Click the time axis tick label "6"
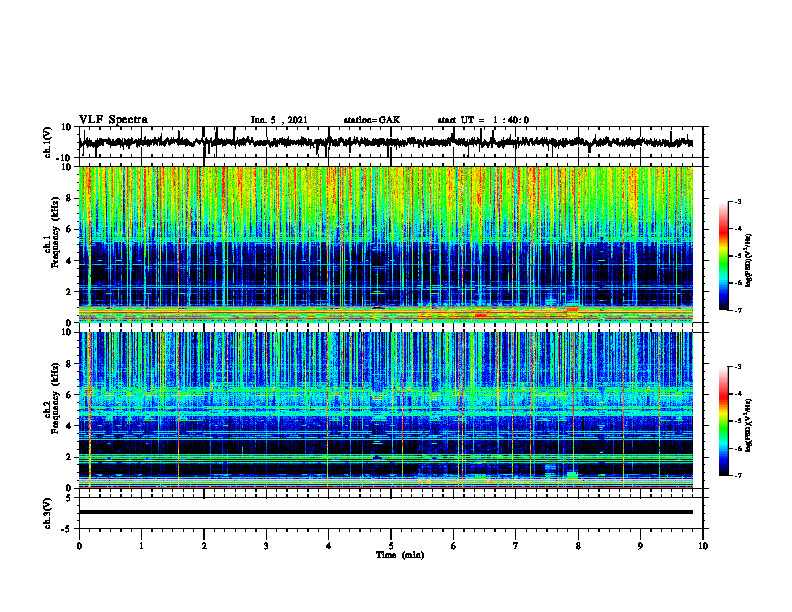 [454, 546]
